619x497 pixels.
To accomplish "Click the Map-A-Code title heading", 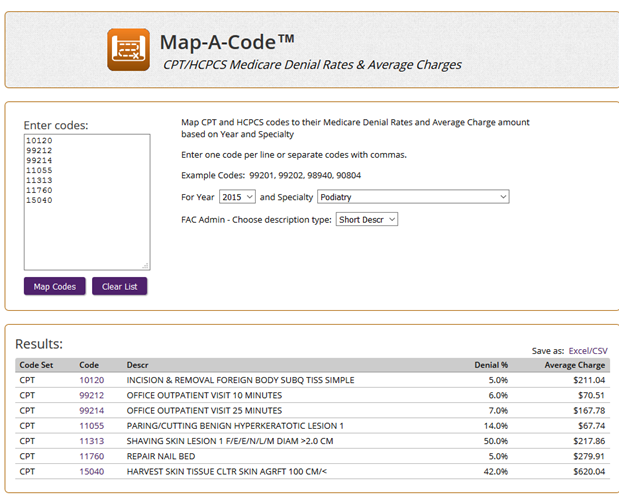I will (227, 42).
